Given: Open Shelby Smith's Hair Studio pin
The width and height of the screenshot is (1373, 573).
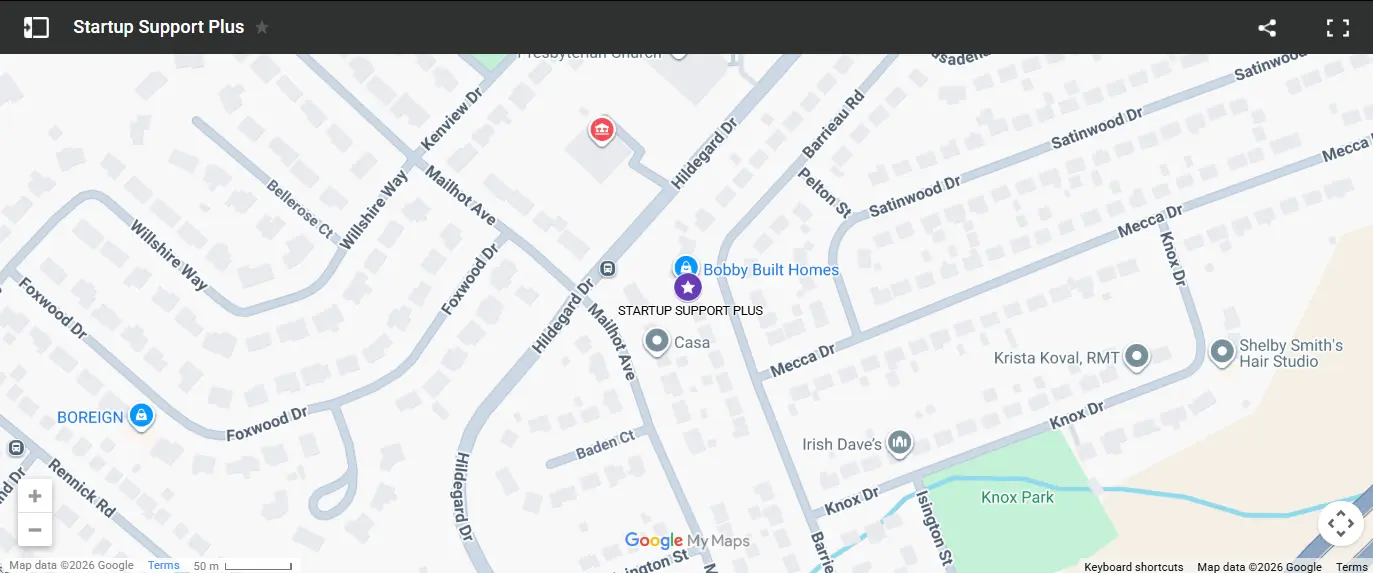Looking at the screenshot, I should [x=1221, y=353].
